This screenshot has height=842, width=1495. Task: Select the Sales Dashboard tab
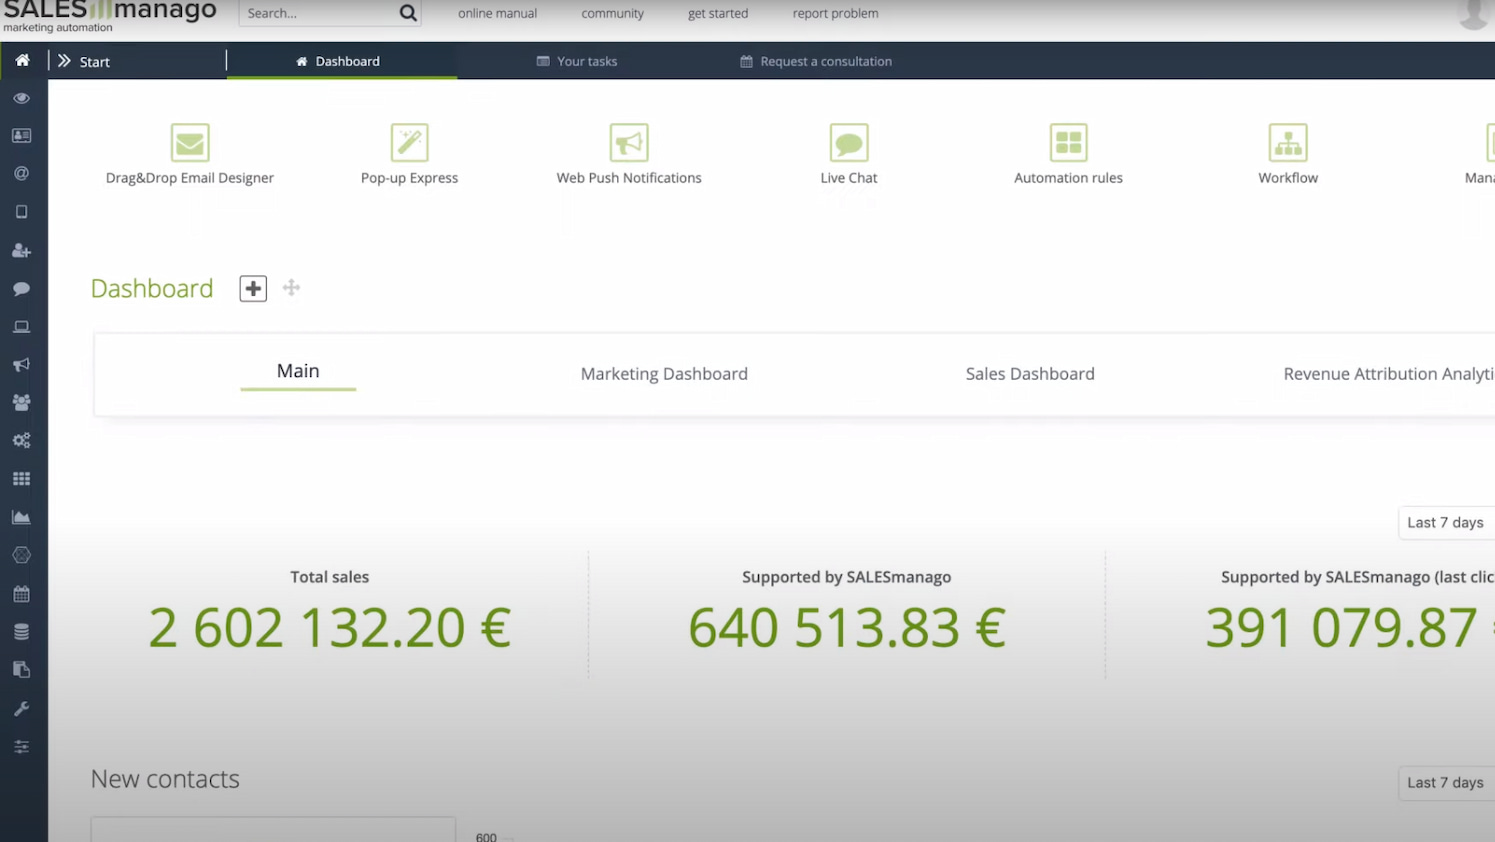tap(1030, 373)
